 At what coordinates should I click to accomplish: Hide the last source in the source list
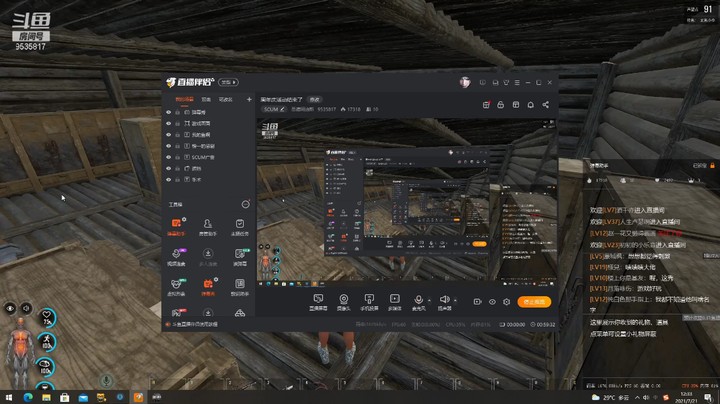pos(169,180)
